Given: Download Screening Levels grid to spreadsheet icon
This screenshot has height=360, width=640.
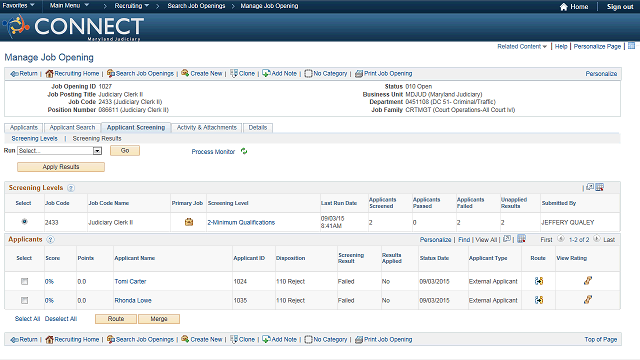Looking at the screenshot, I should coord(600,187).
